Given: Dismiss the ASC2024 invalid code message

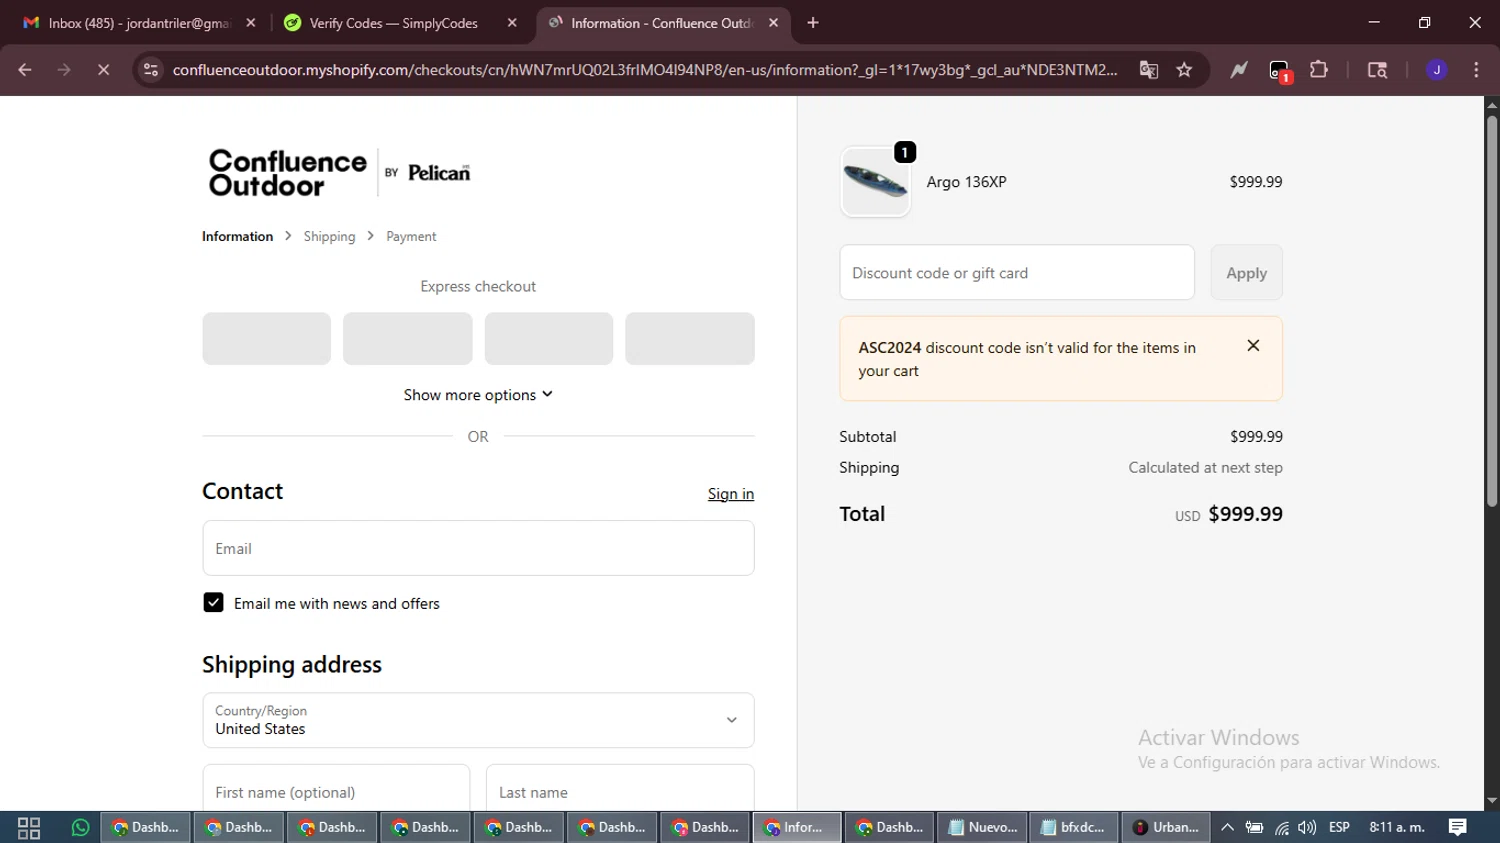Looking at the screenshot, I should pos(1253,346).
